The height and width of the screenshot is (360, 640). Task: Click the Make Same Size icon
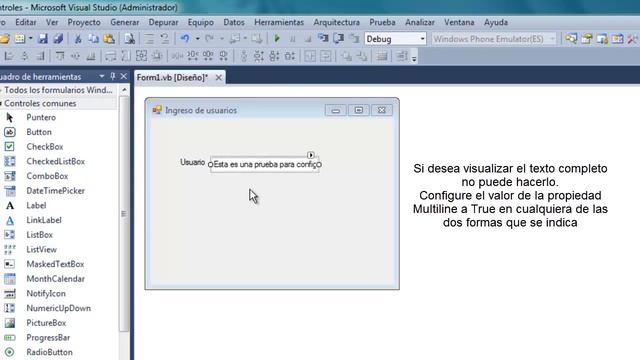click(x=141, y=56)
